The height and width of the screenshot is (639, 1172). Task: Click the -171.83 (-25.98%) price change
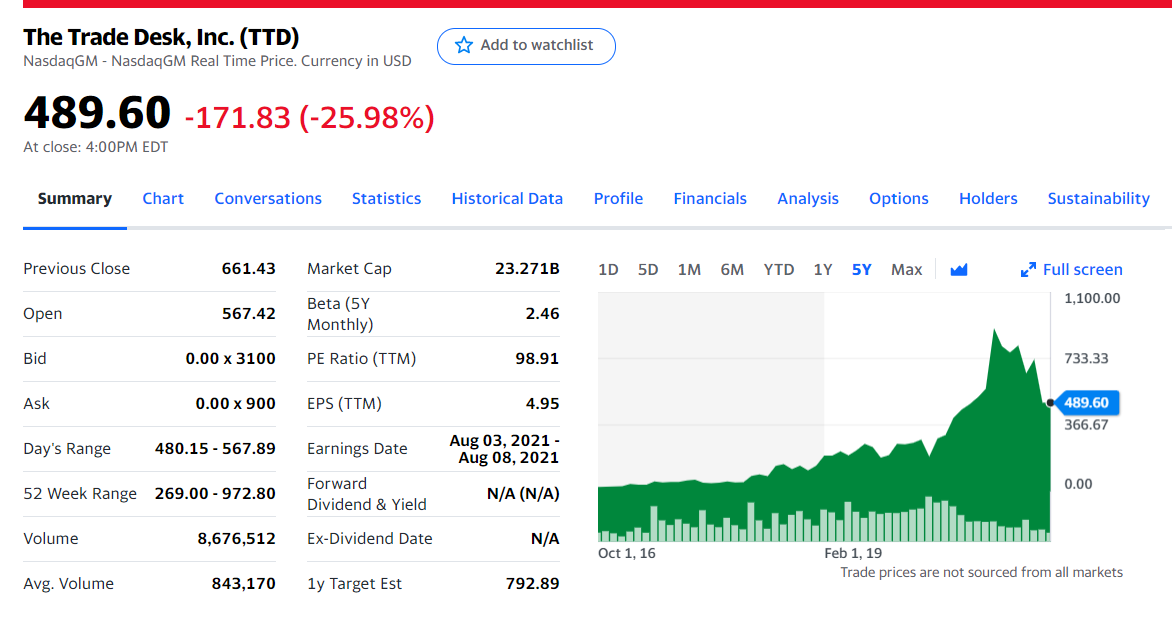click(x=309, y=117)
